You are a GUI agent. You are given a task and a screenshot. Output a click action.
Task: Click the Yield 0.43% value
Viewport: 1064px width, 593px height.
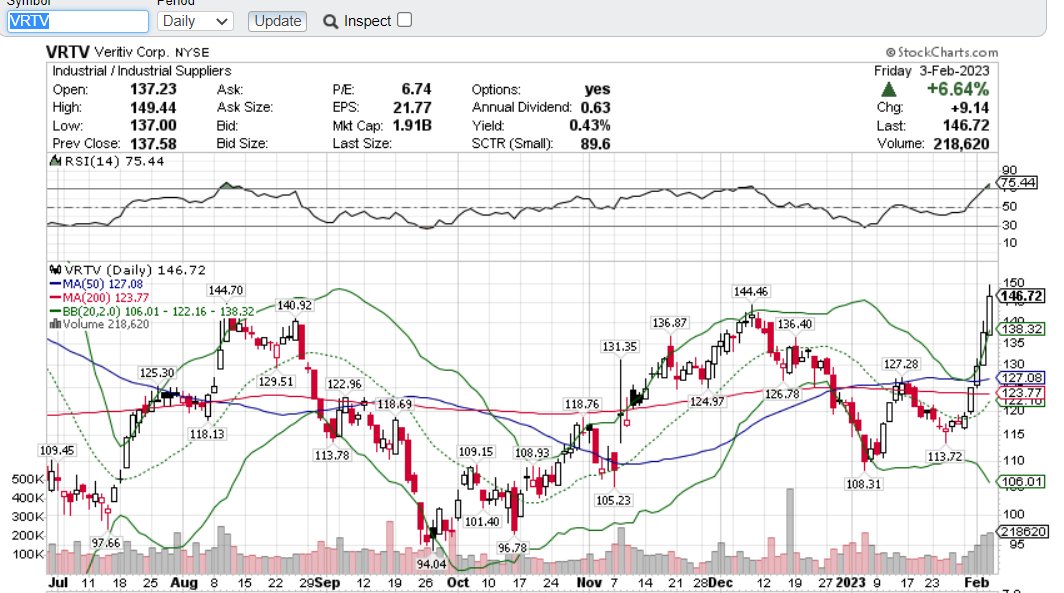[x=590, y=126]
